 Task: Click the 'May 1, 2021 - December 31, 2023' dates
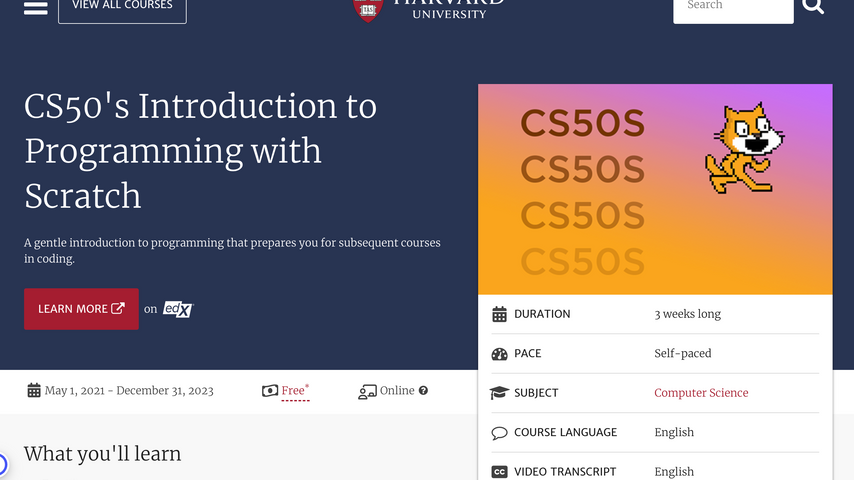pyautogui.click(x=129, y=391)
